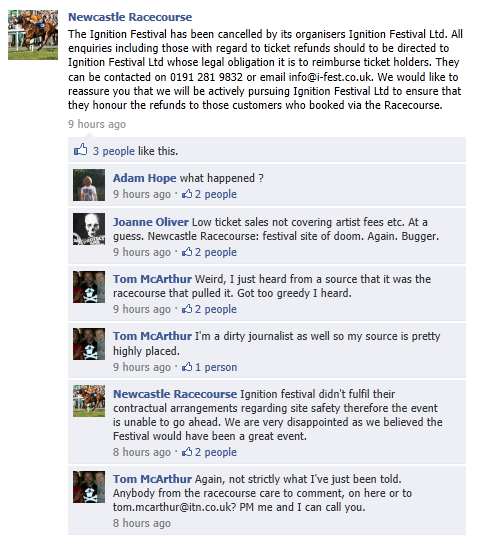This screenshot has height=537, width=488.
Task: Click the like icon under Newcastle Racecourse's reply
Action: click(187, 452)
